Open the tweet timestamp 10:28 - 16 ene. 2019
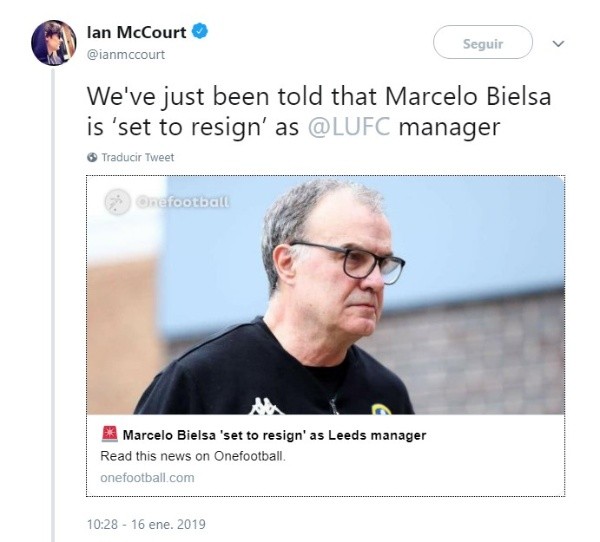This screenshot has height=542, width=600. [147, 524]
